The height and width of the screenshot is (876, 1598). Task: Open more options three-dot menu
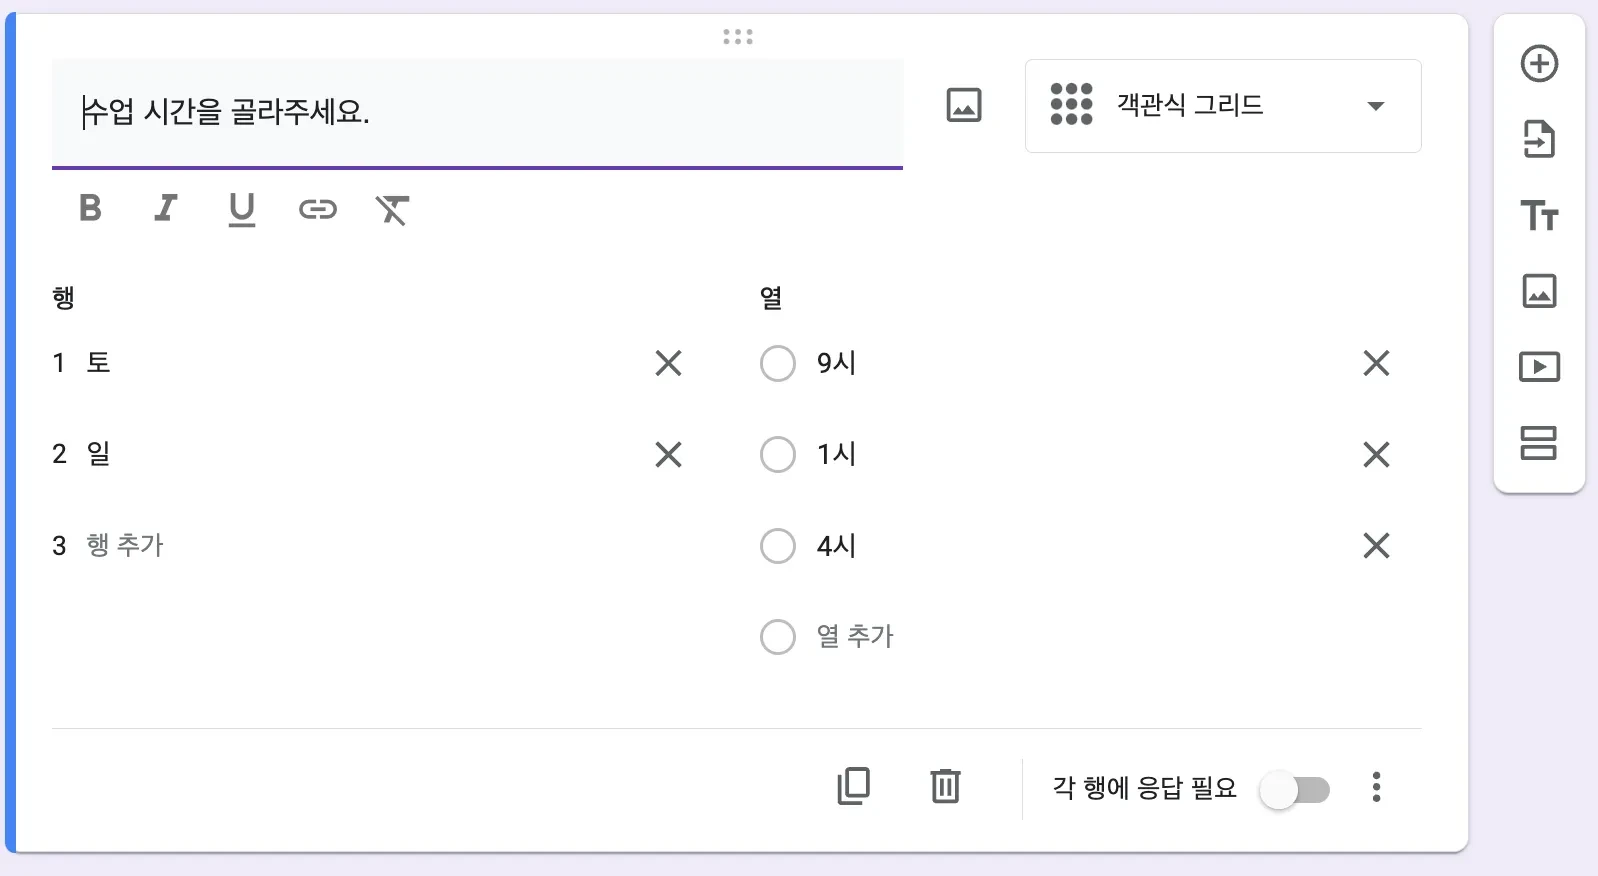click(x=1376, y=787)
